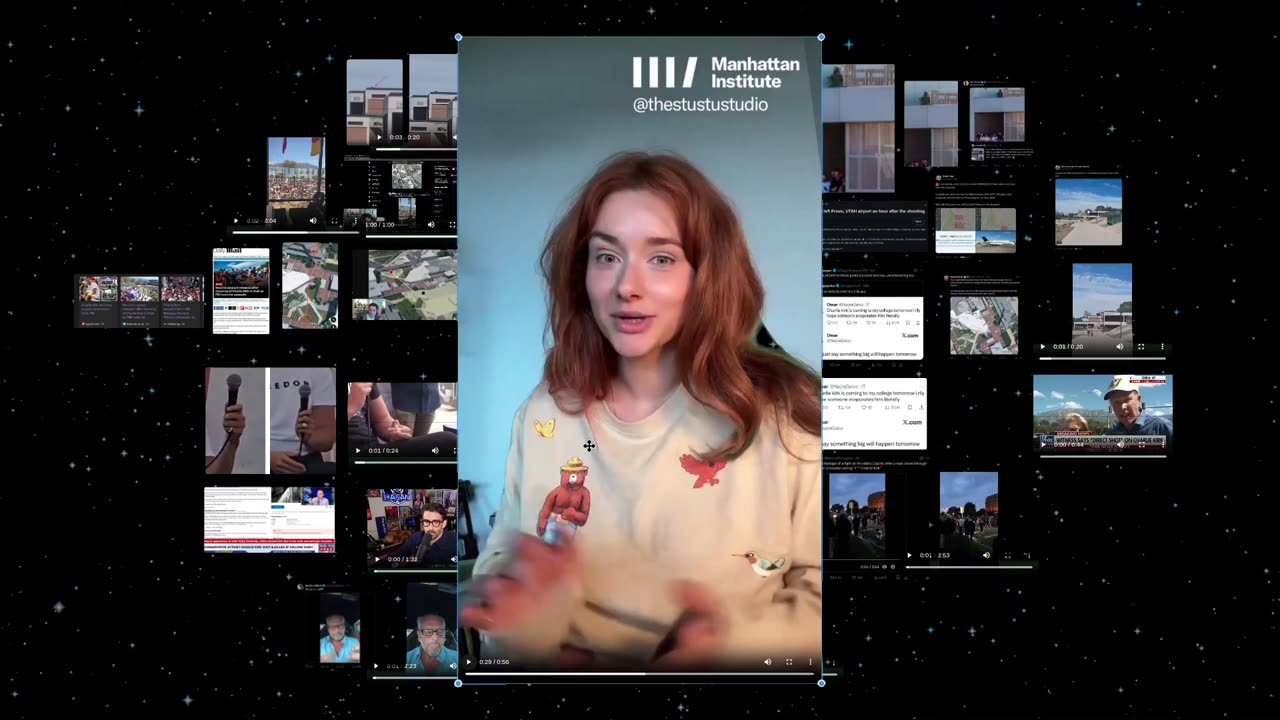
Task: Fullscreen the 1:00 / 1:00 screen recording video
Action: pos(452,225)
